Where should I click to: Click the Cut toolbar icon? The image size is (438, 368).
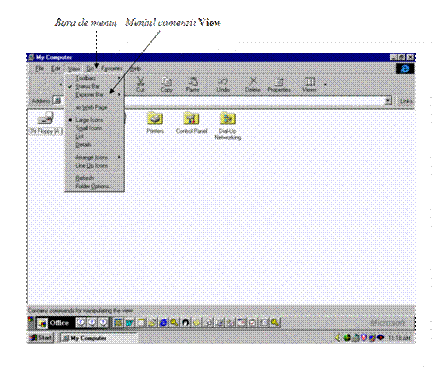click(x=140, y=84)
